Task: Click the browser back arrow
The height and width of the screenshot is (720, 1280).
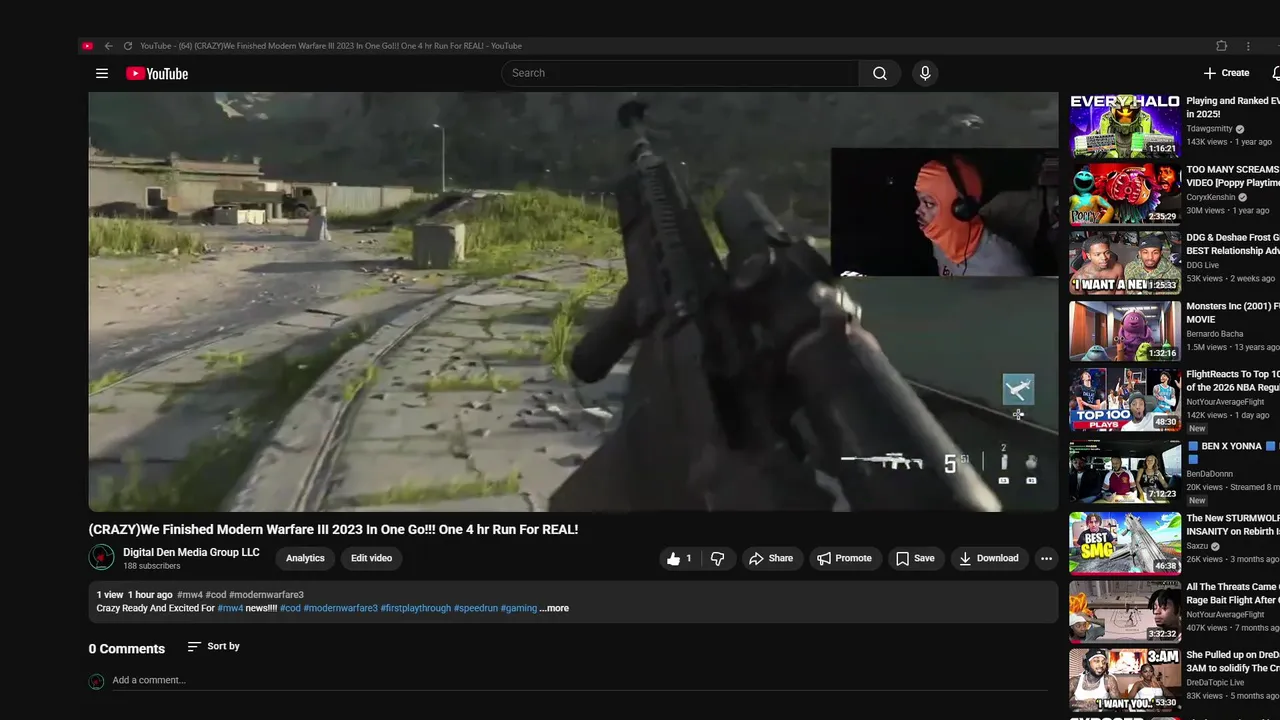Action: coord(108,46)
